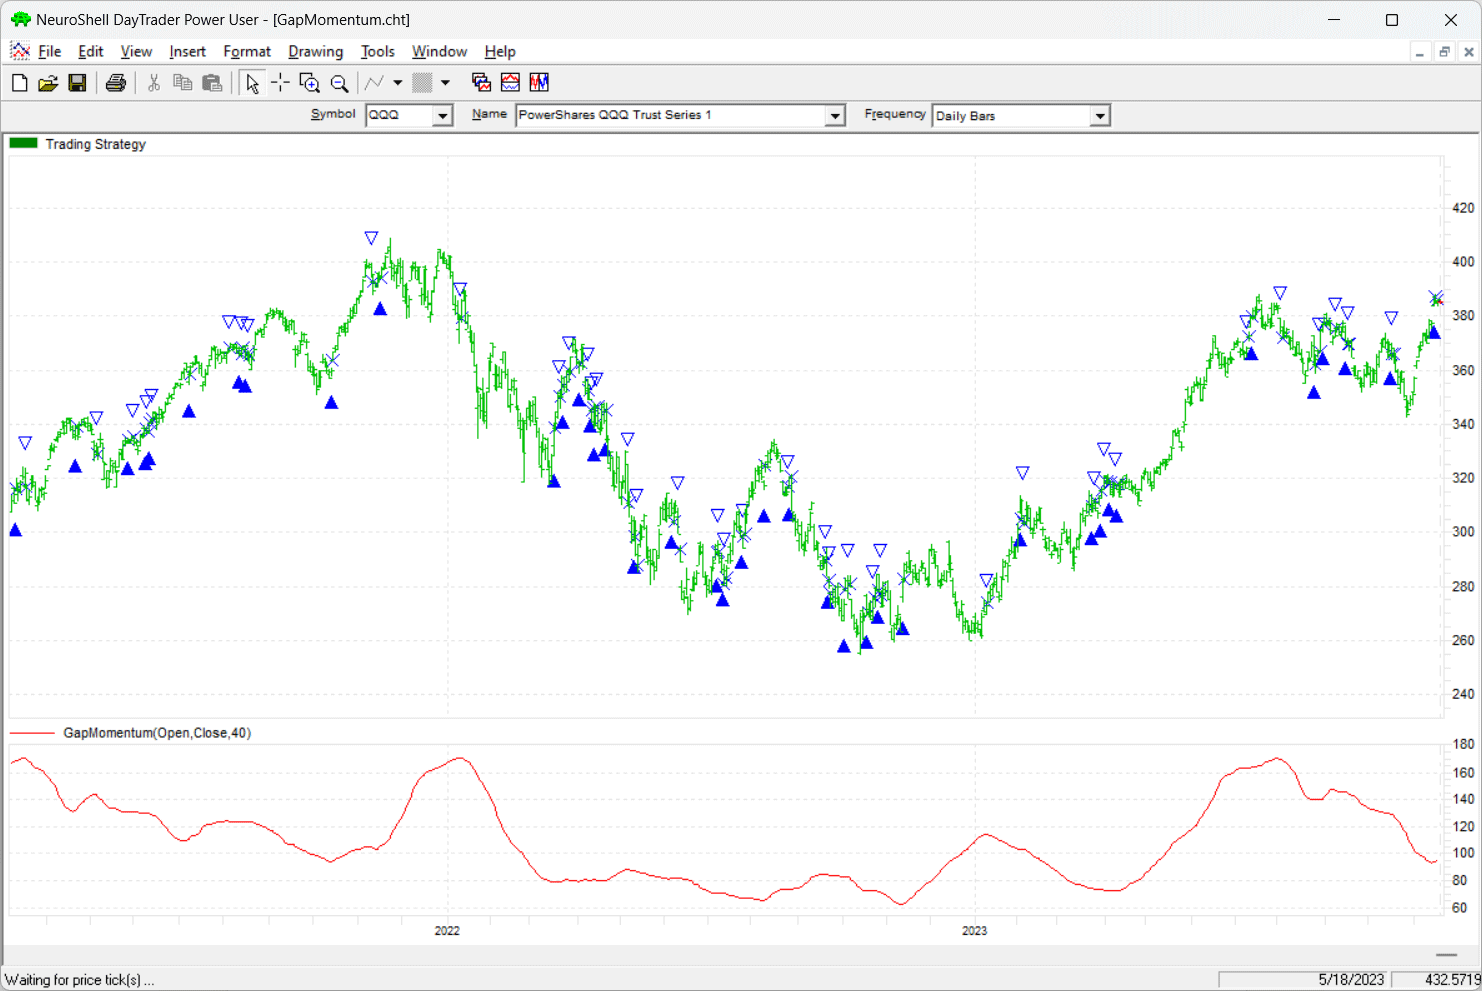1482x991 pixels.
Task: Click the red GapMomentum legend line
Action: 32,733
